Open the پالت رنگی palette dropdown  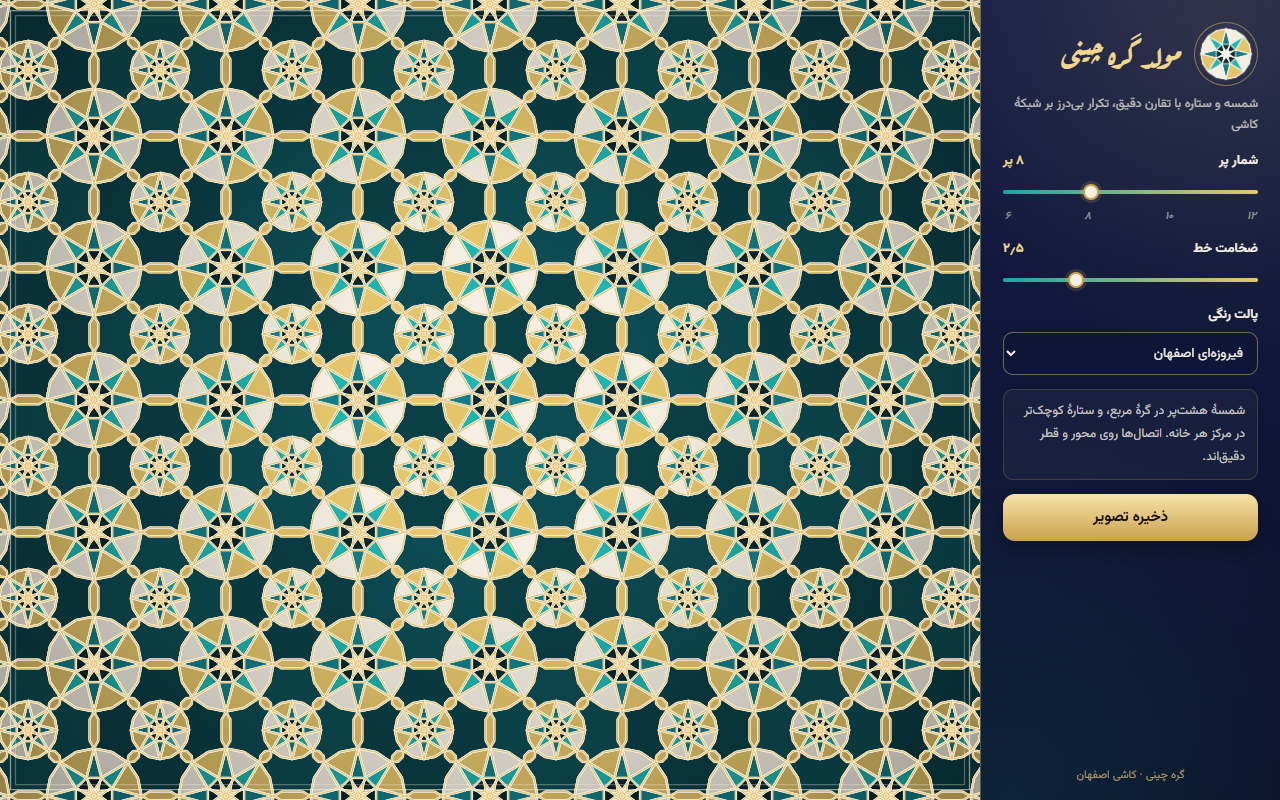(1130, 353)
